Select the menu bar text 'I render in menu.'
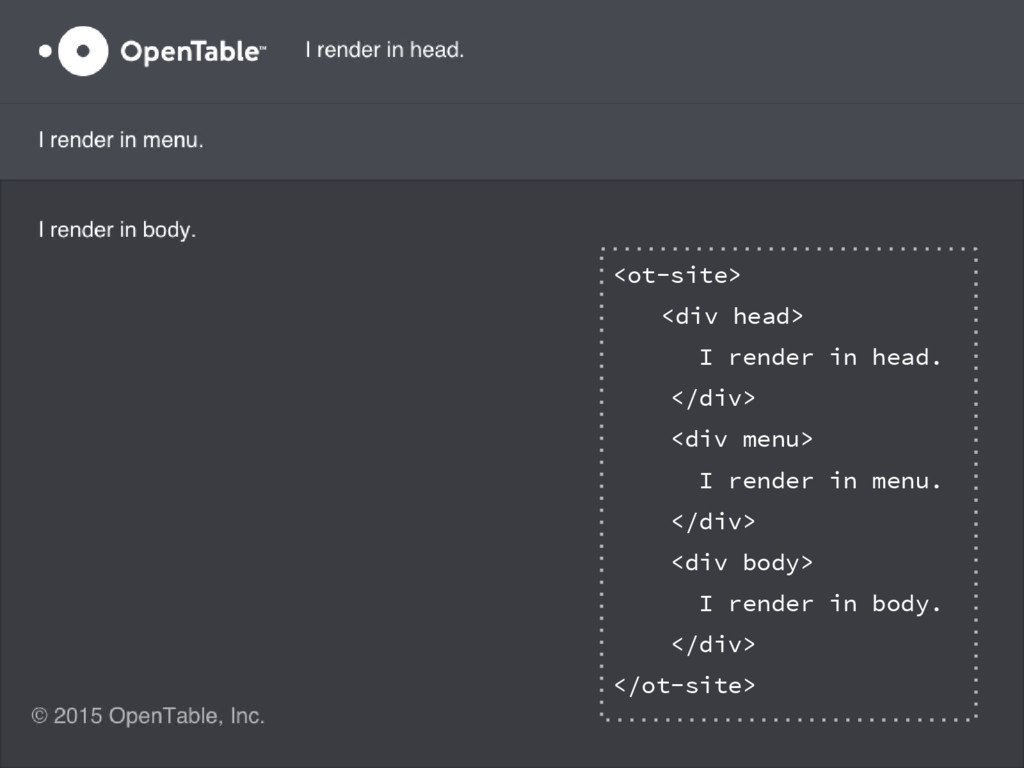This screenshot has width=1024, height=768. point(121,140)
